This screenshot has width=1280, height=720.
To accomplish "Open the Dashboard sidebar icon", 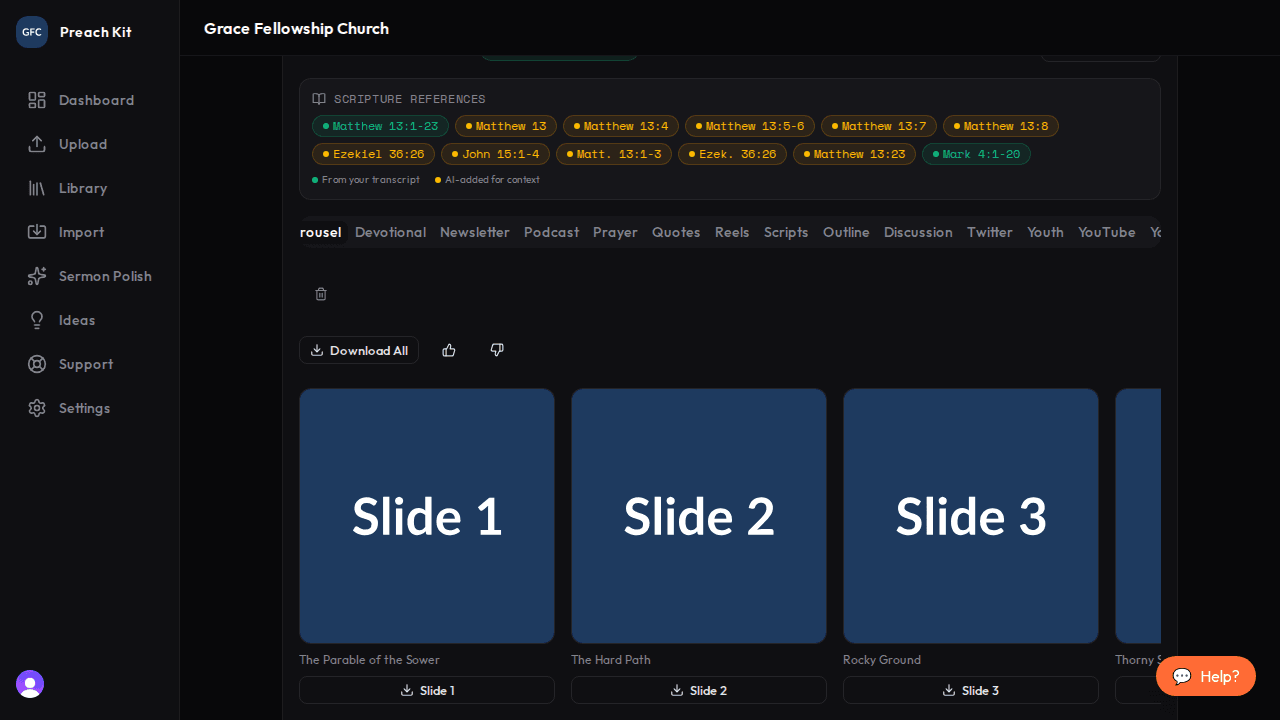I will tap(37, 100).
